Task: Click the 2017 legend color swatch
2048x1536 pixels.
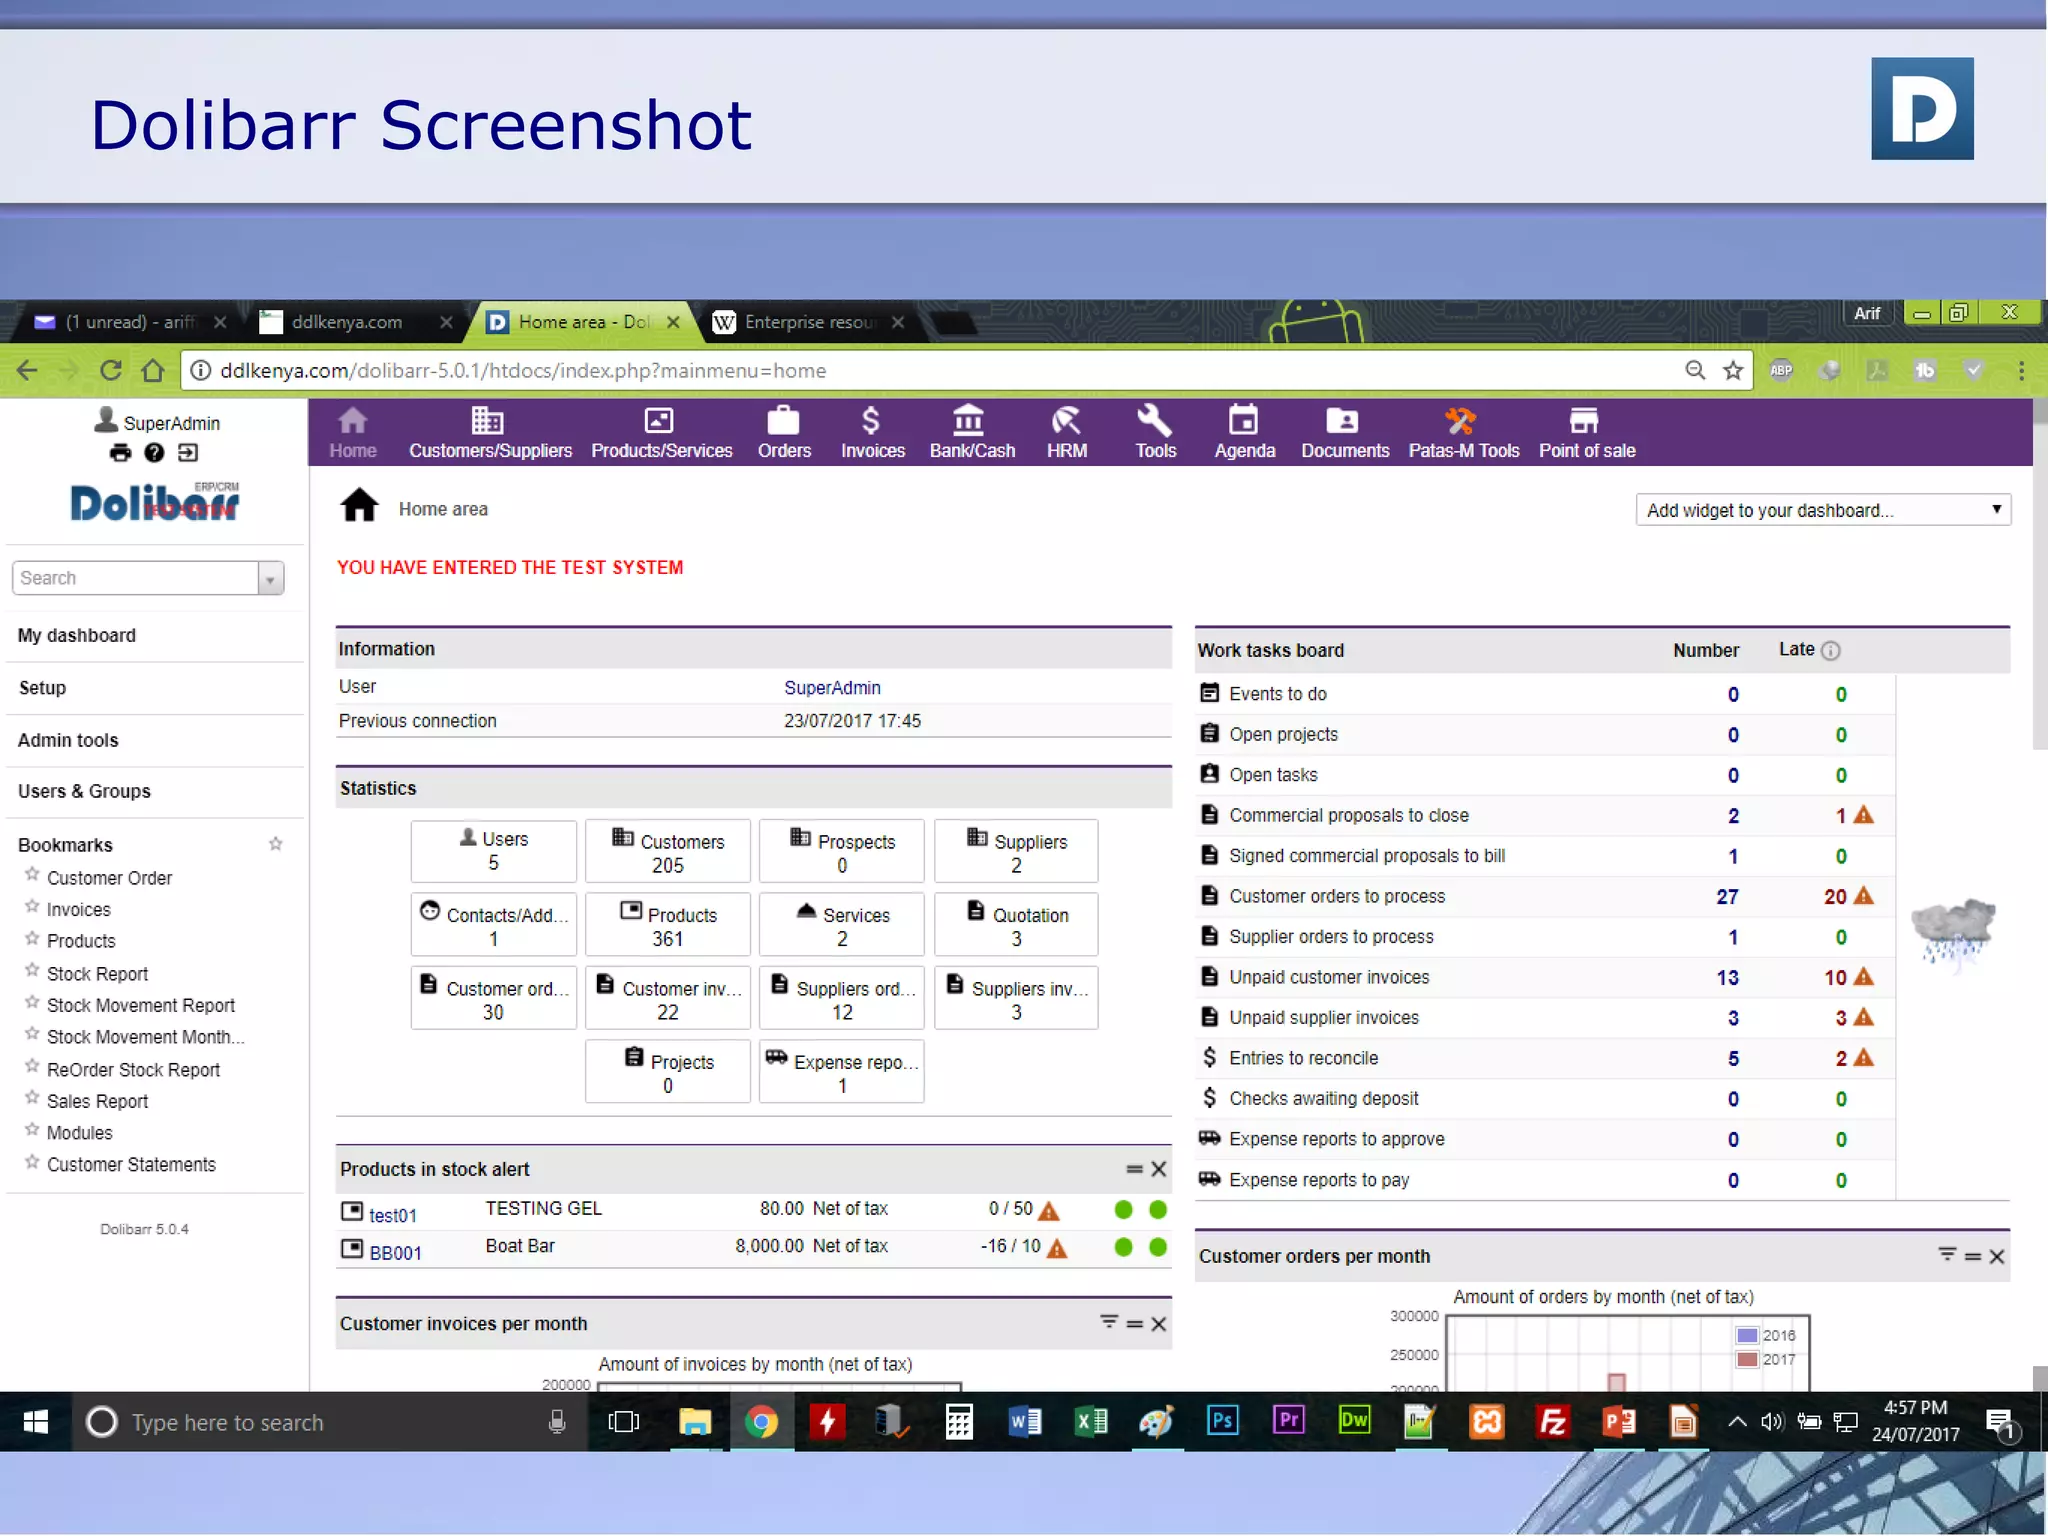Action: [x=1747, y=1360]
